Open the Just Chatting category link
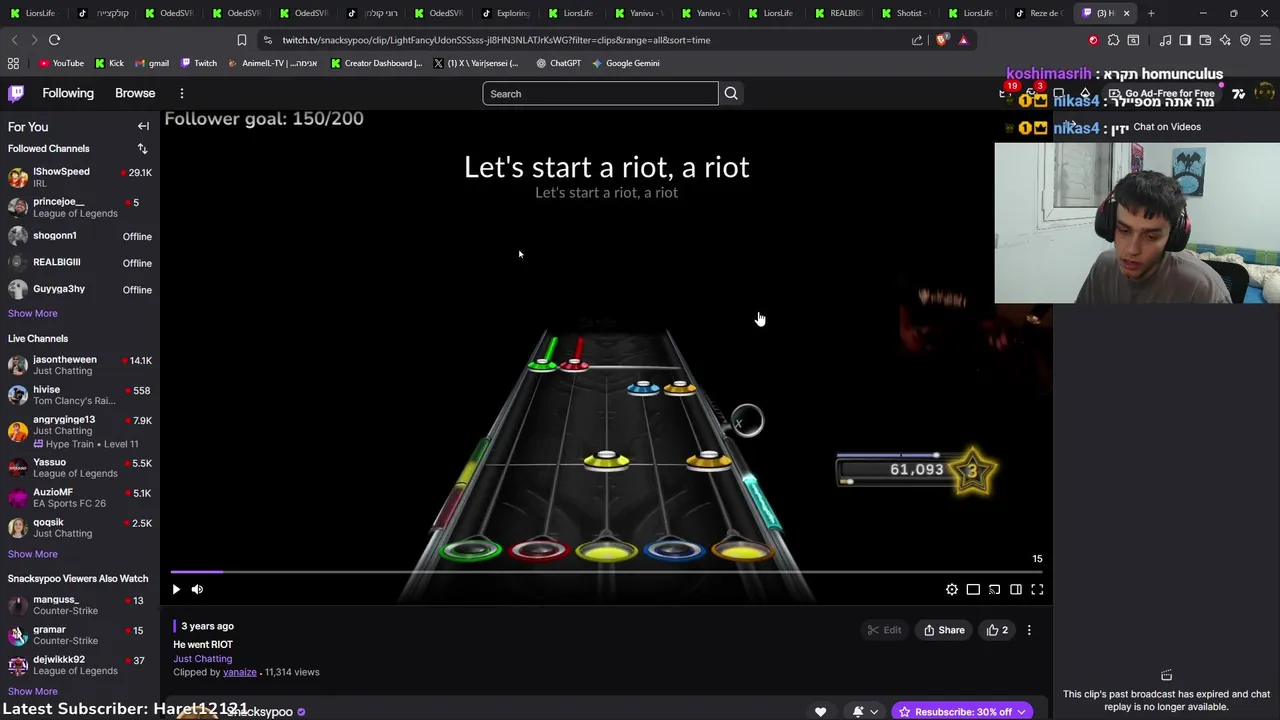 pos(202,659)
